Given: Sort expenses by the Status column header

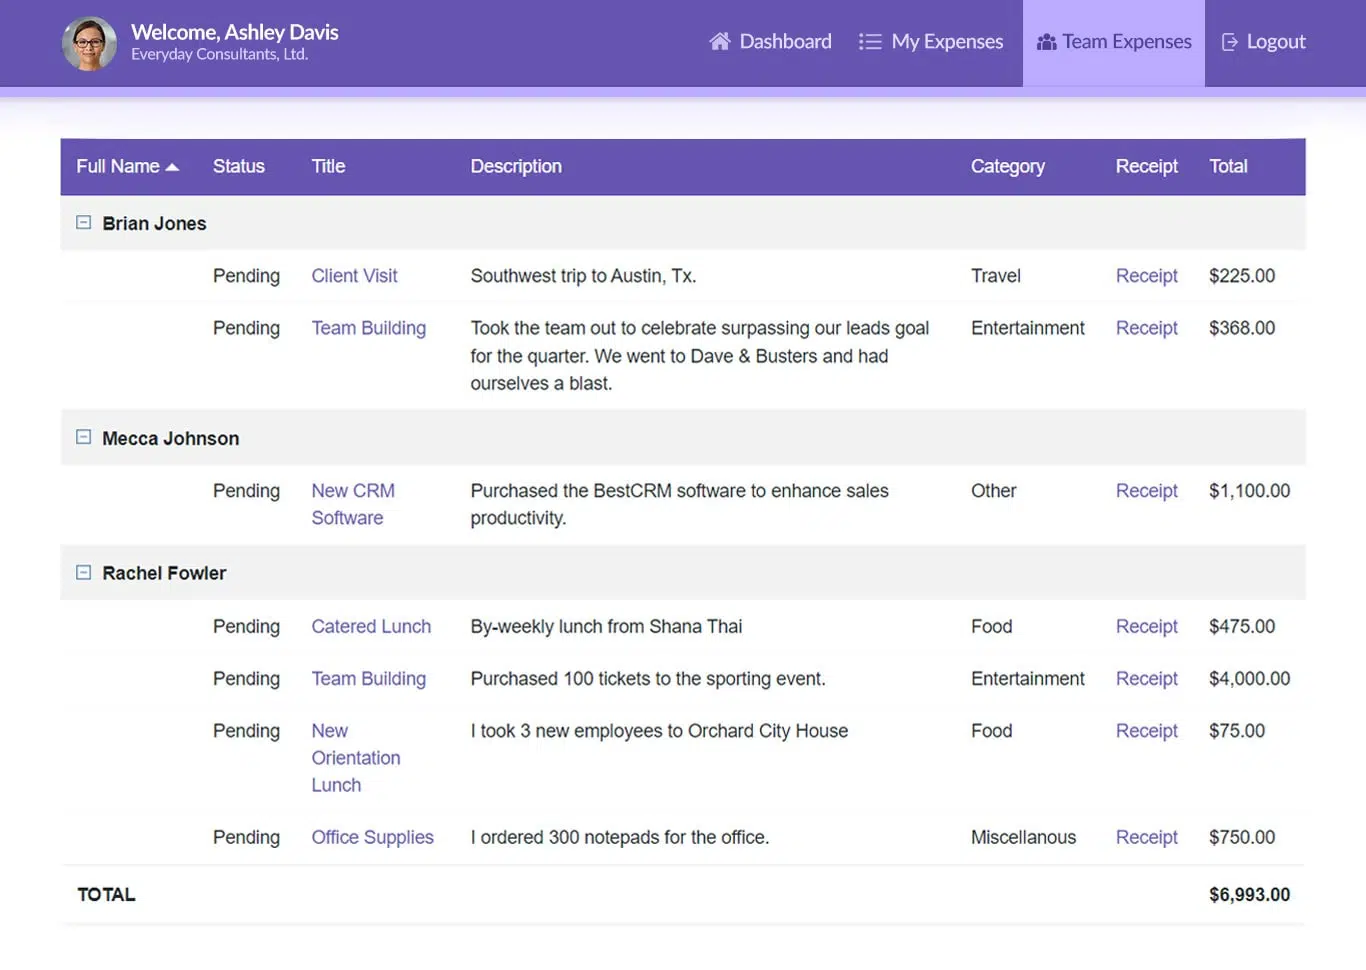Looking at the screenshot, I should coord(238,166).
